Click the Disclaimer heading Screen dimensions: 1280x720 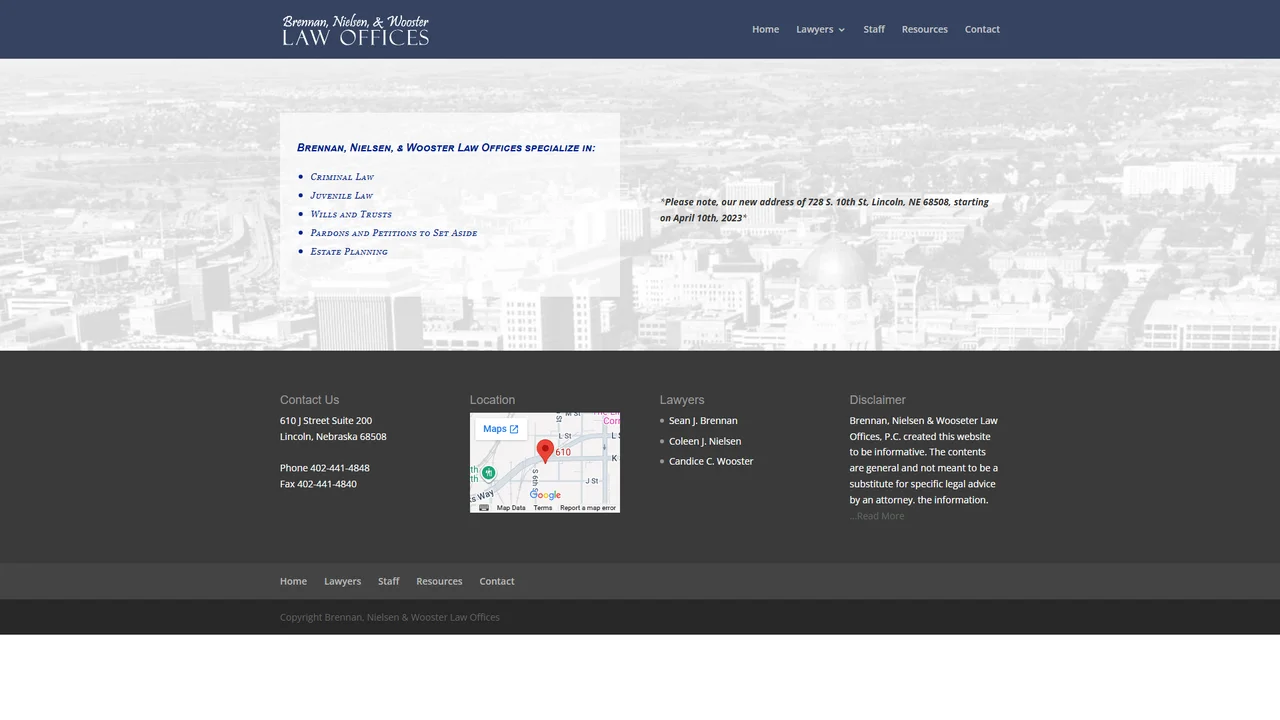[877, 400]
